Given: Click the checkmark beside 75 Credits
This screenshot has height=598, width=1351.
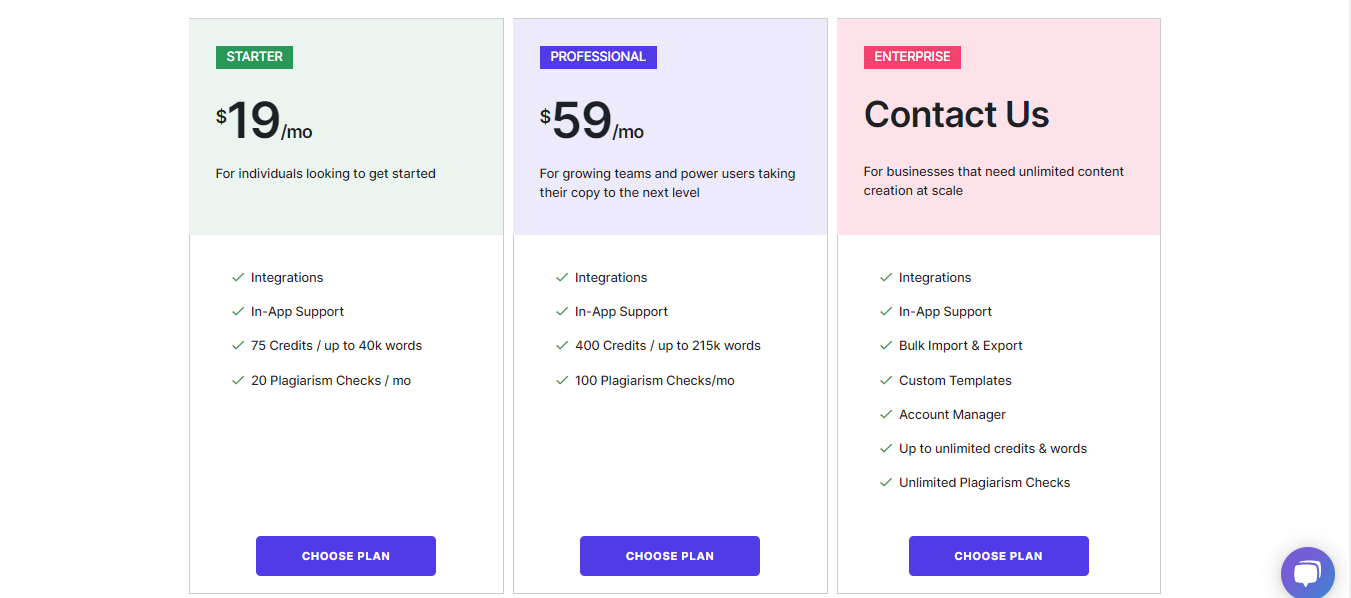Looking at the screenshot, I should pyautogui.click(x=238, y=345).
